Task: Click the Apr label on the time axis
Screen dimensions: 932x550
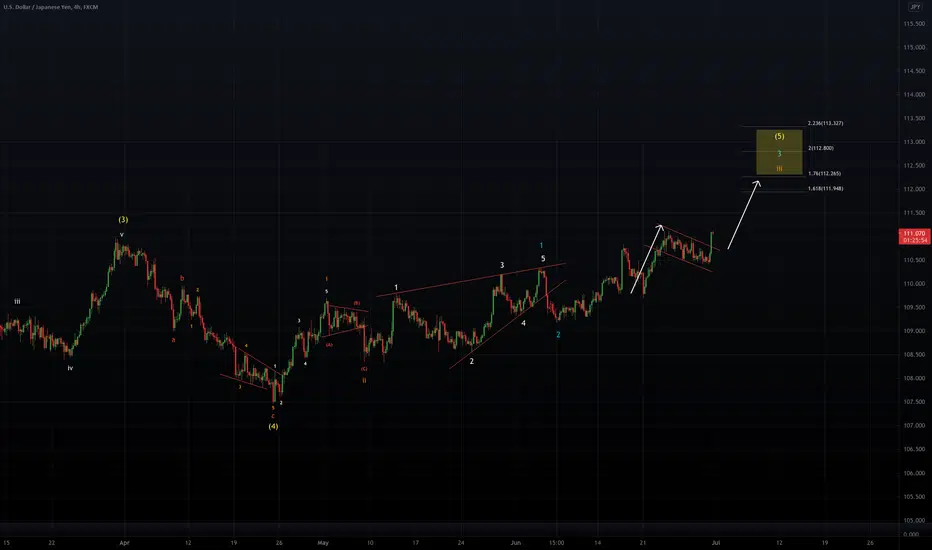Action: pos(124,543)
